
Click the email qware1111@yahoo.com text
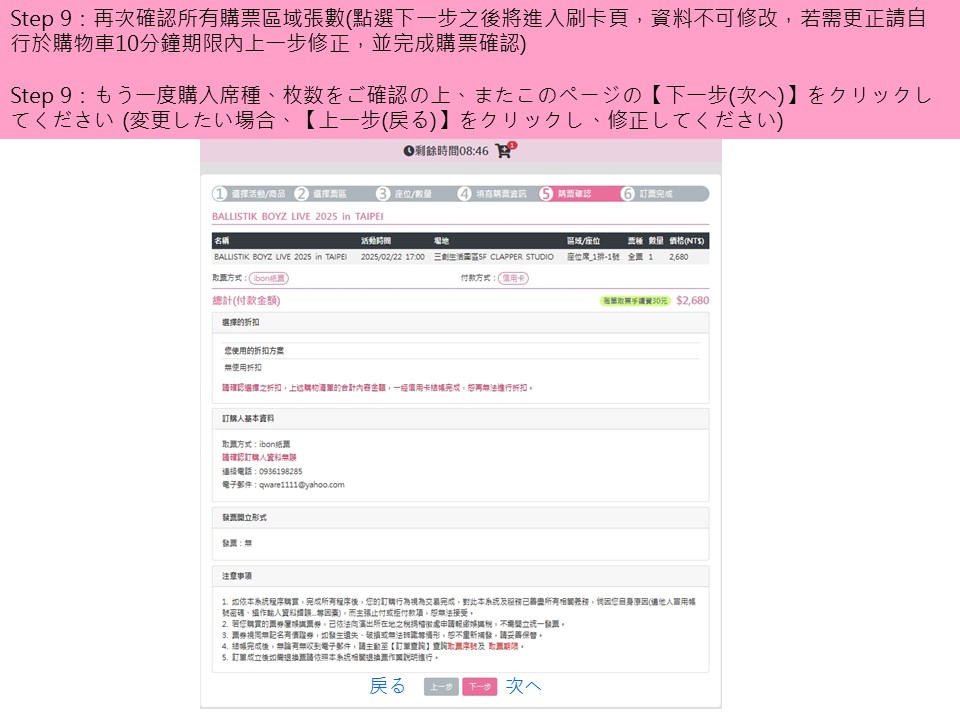[300, 485]
